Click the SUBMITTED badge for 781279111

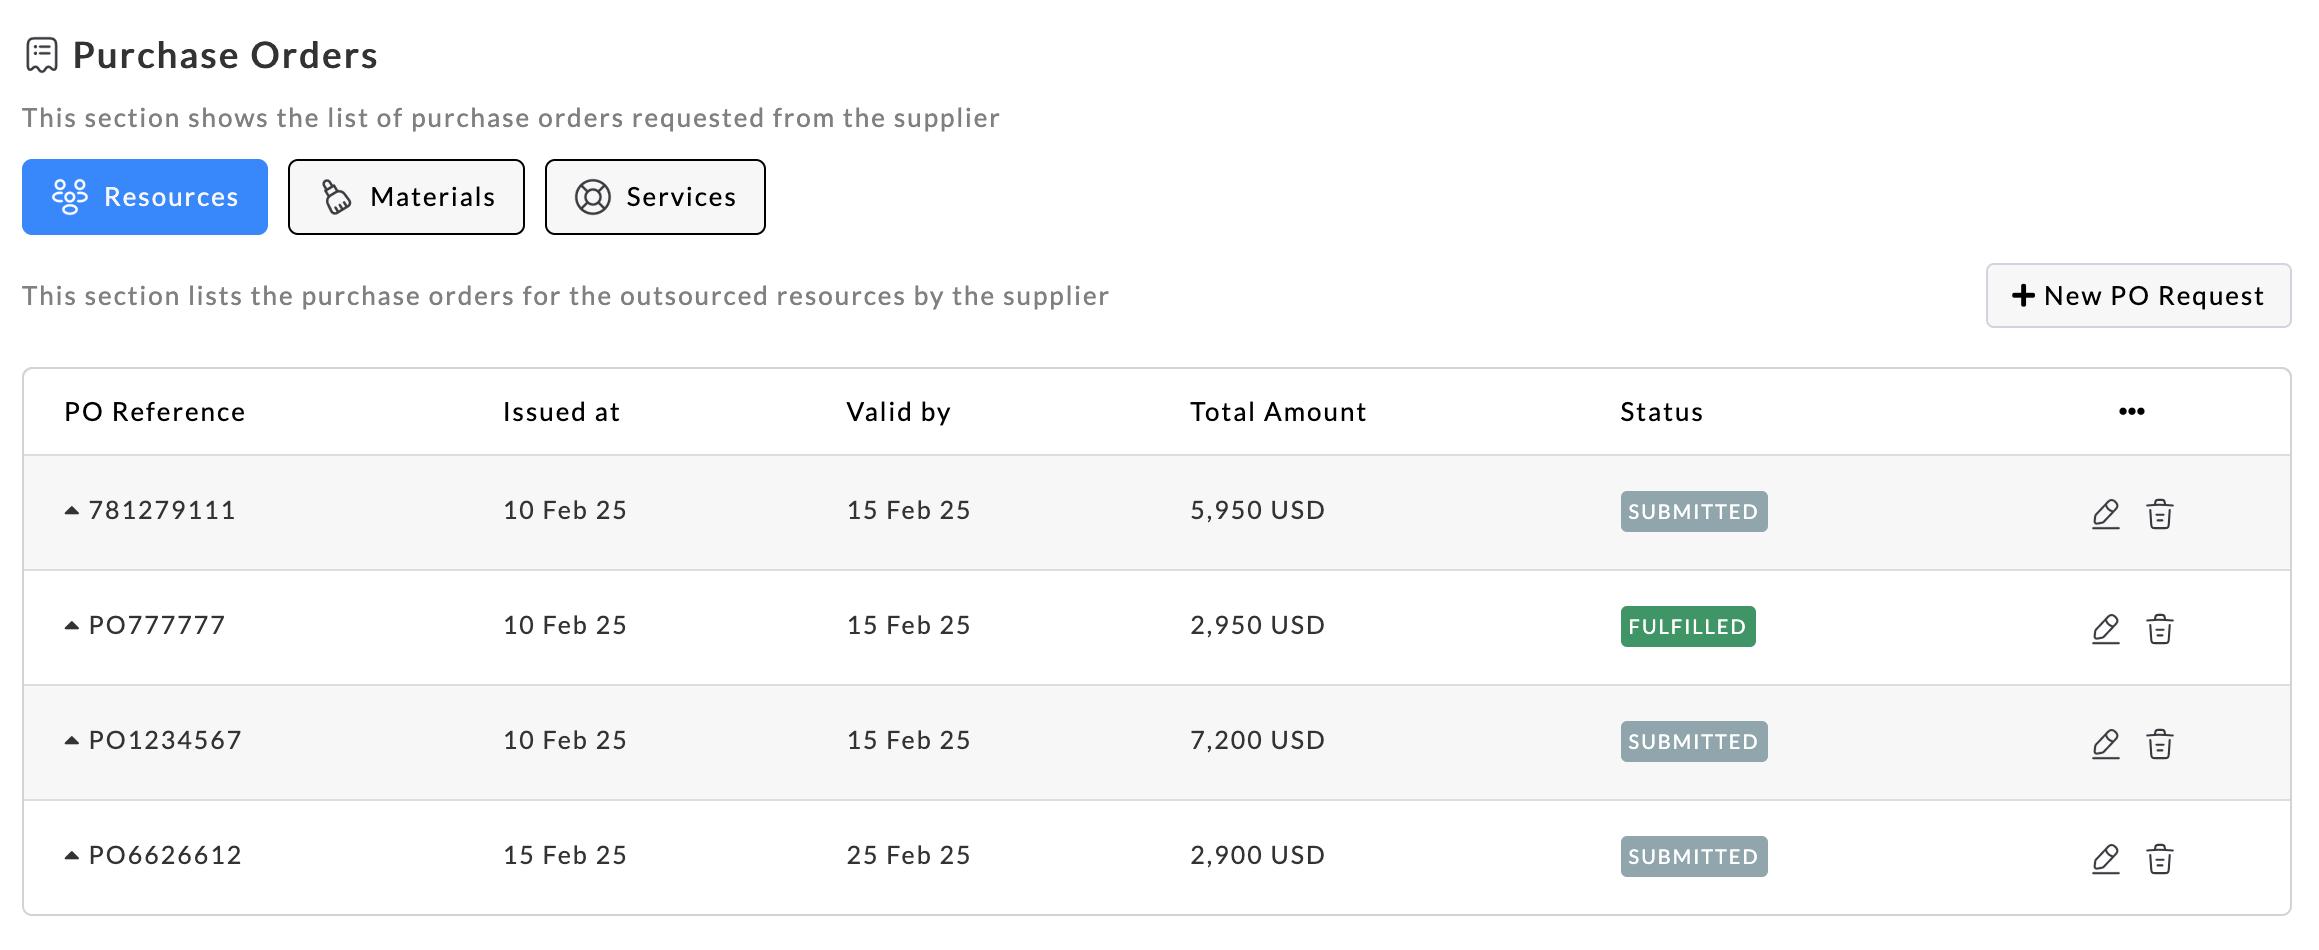(1693, 511)
